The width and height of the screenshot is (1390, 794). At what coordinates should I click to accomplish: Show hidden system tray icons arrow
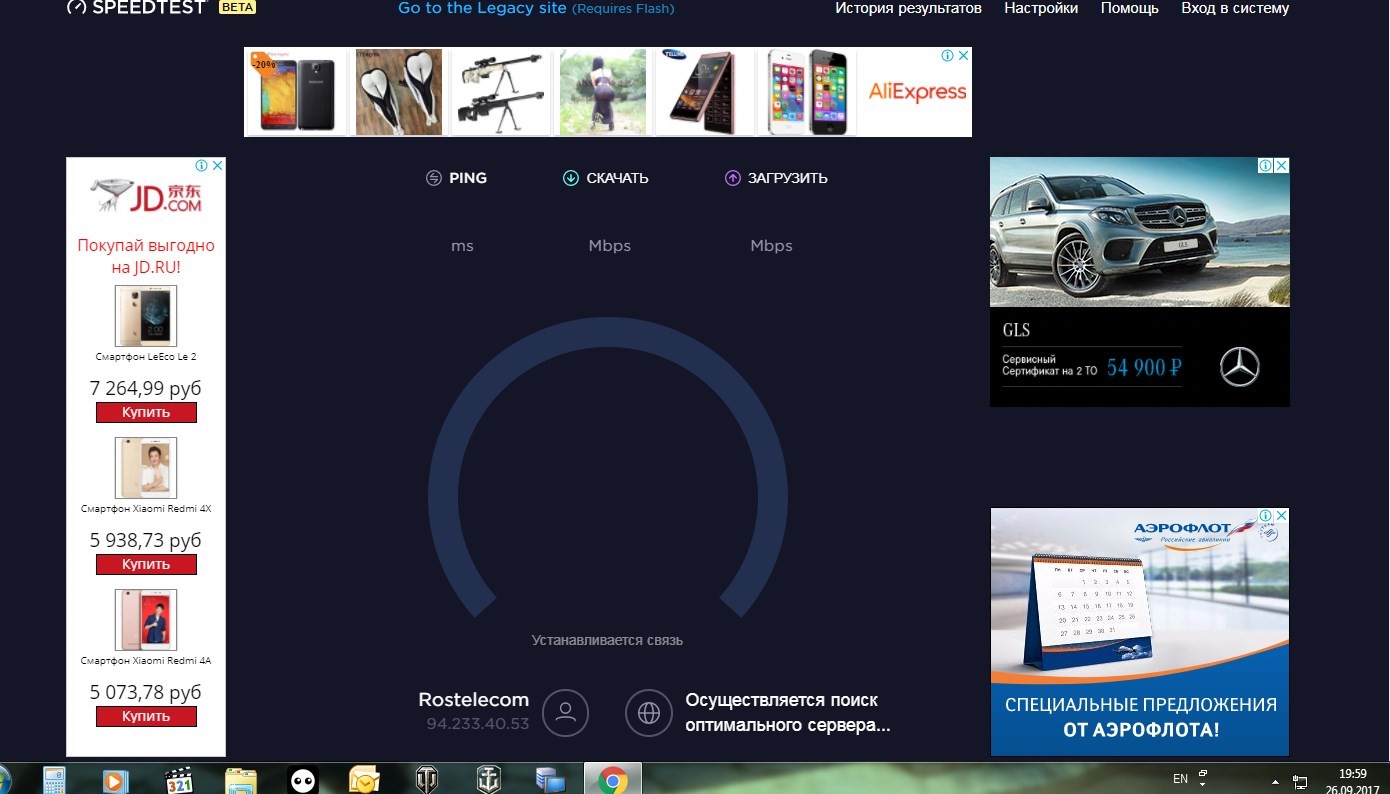(x=1275, y=780)
